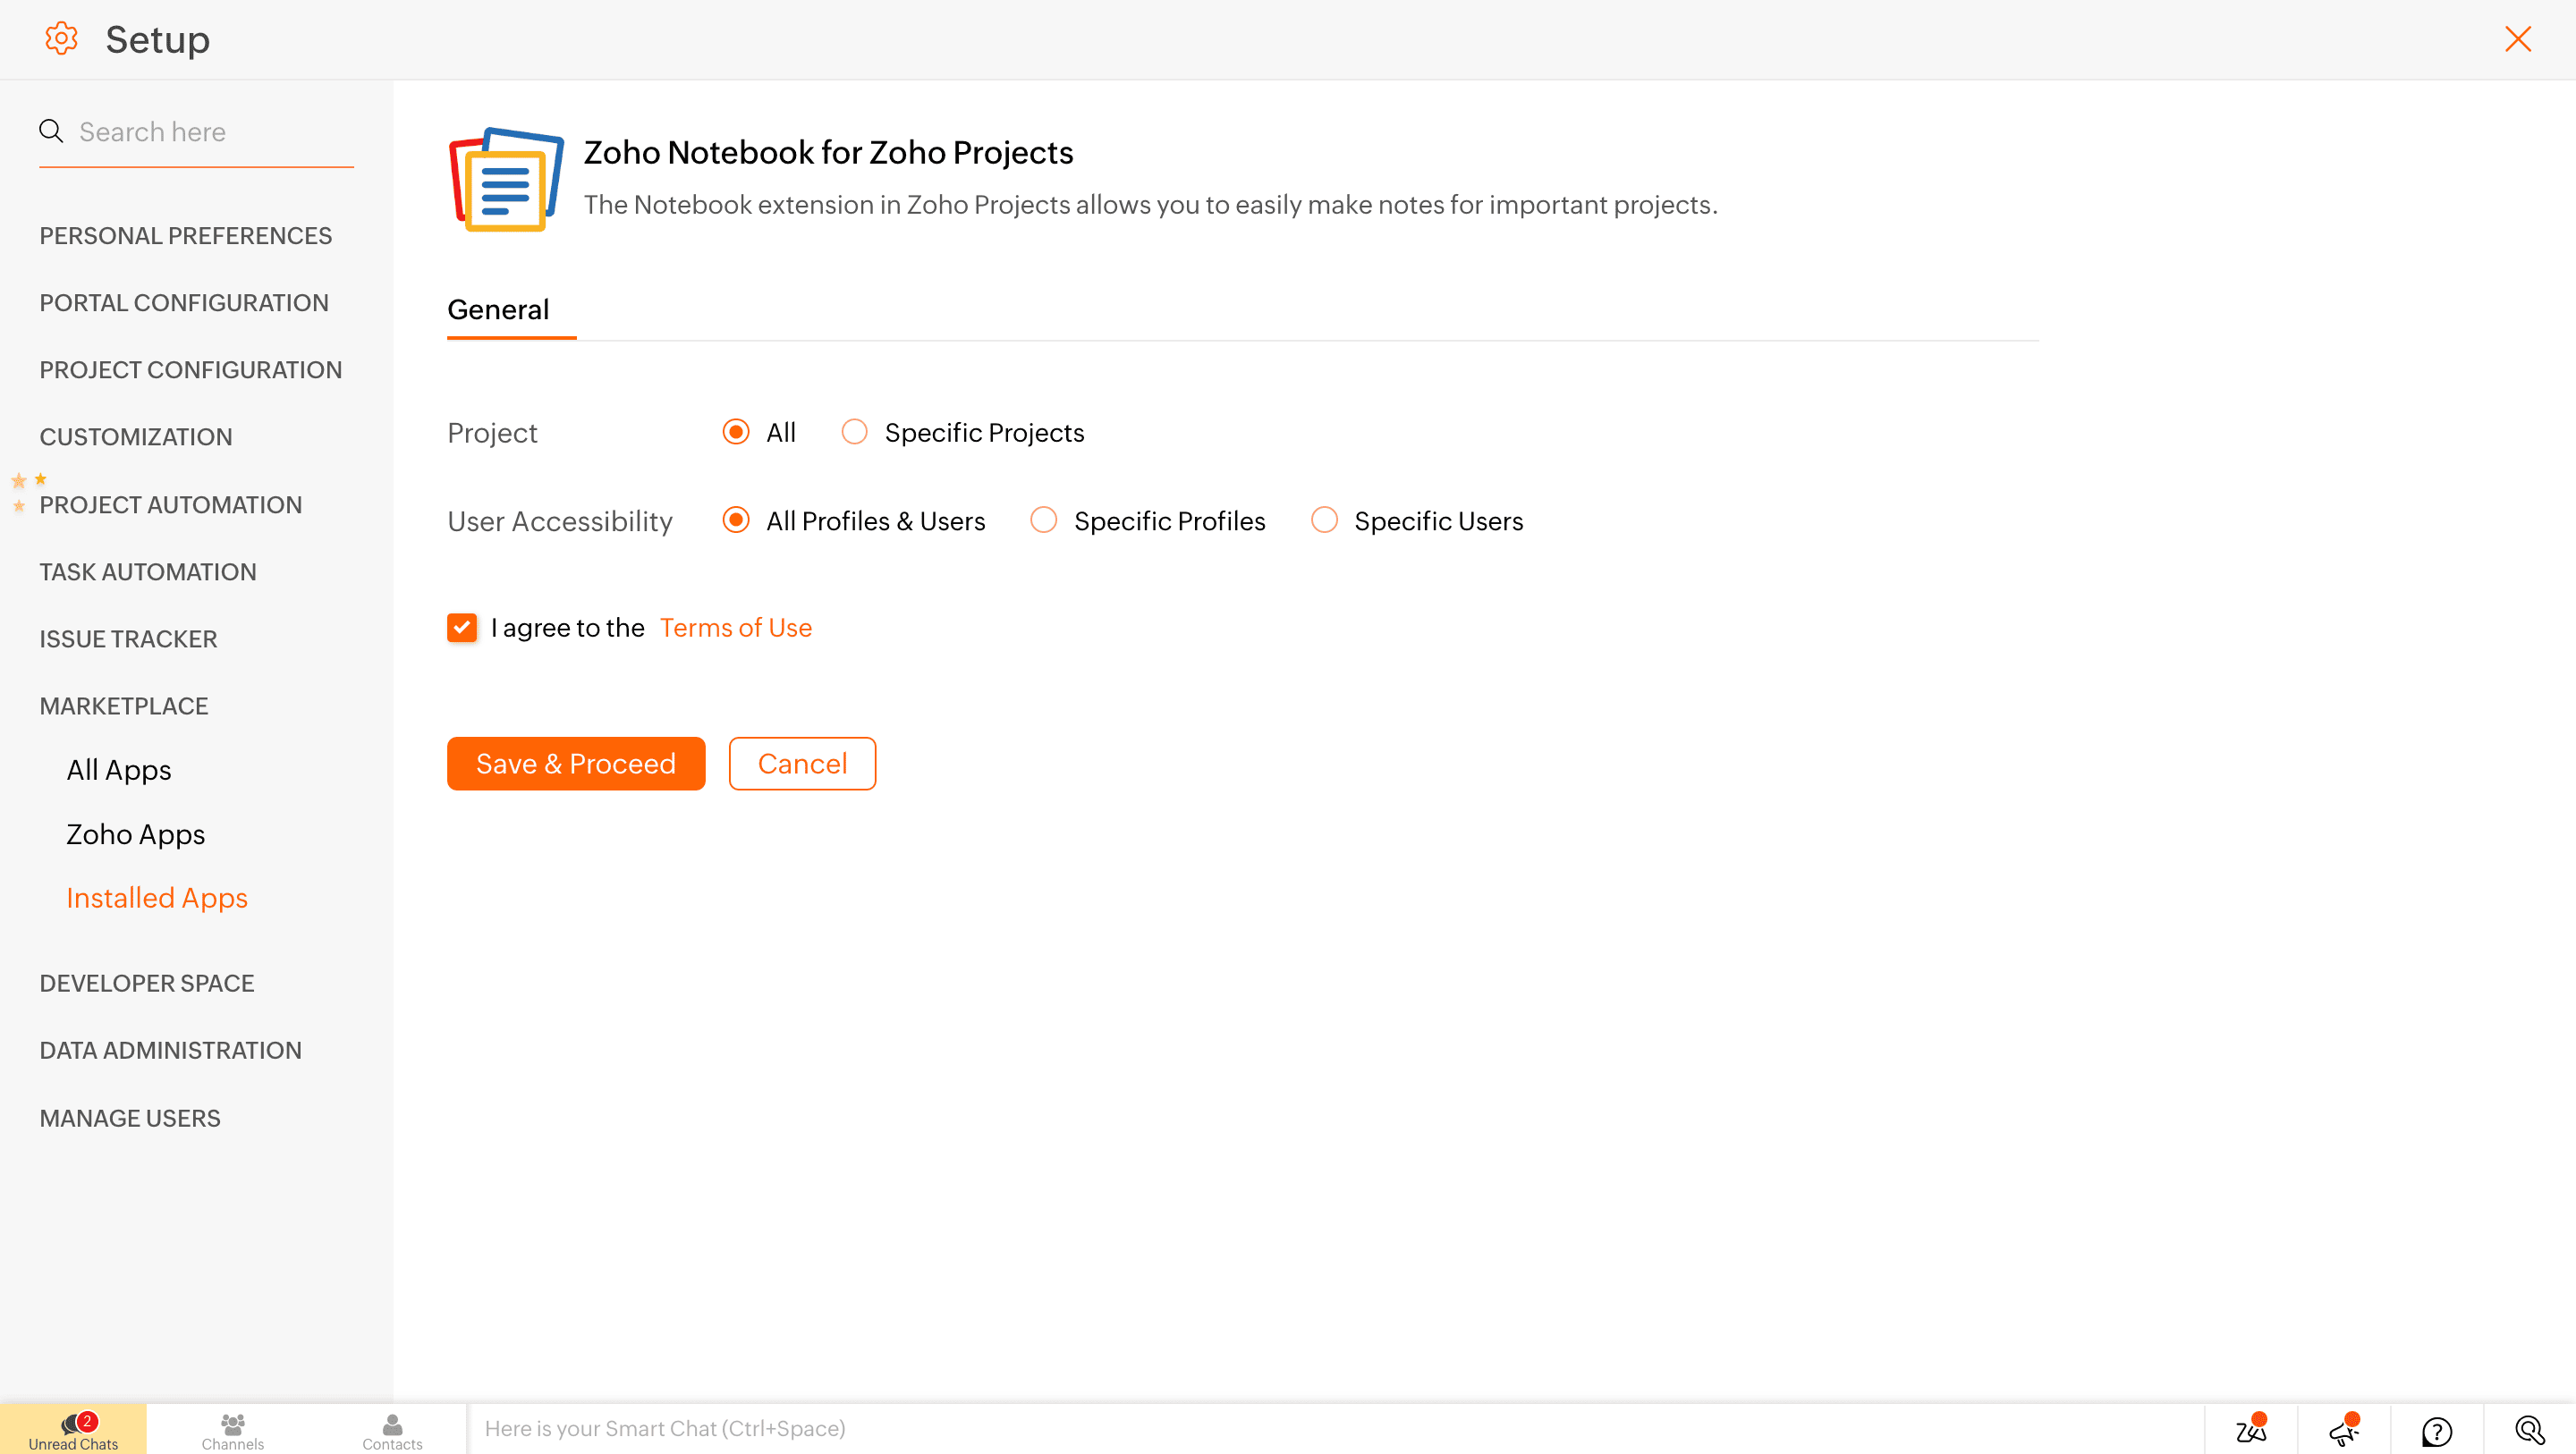Screen dimensions: 2576x1454
Task: Open the Terms of Use link
Action: pyautogui.click(x=736, y=627)
